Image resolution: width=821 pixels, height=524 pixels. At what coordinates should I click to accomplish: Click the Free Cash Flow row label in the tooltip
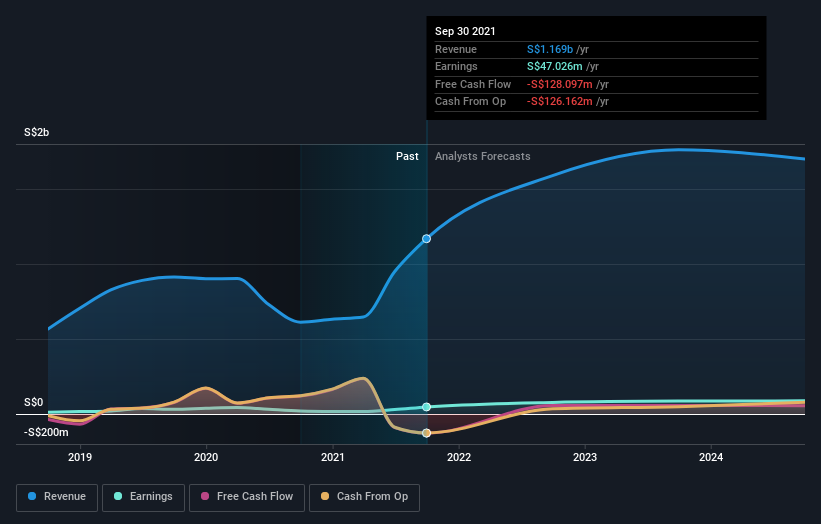(x=473, y=84)
